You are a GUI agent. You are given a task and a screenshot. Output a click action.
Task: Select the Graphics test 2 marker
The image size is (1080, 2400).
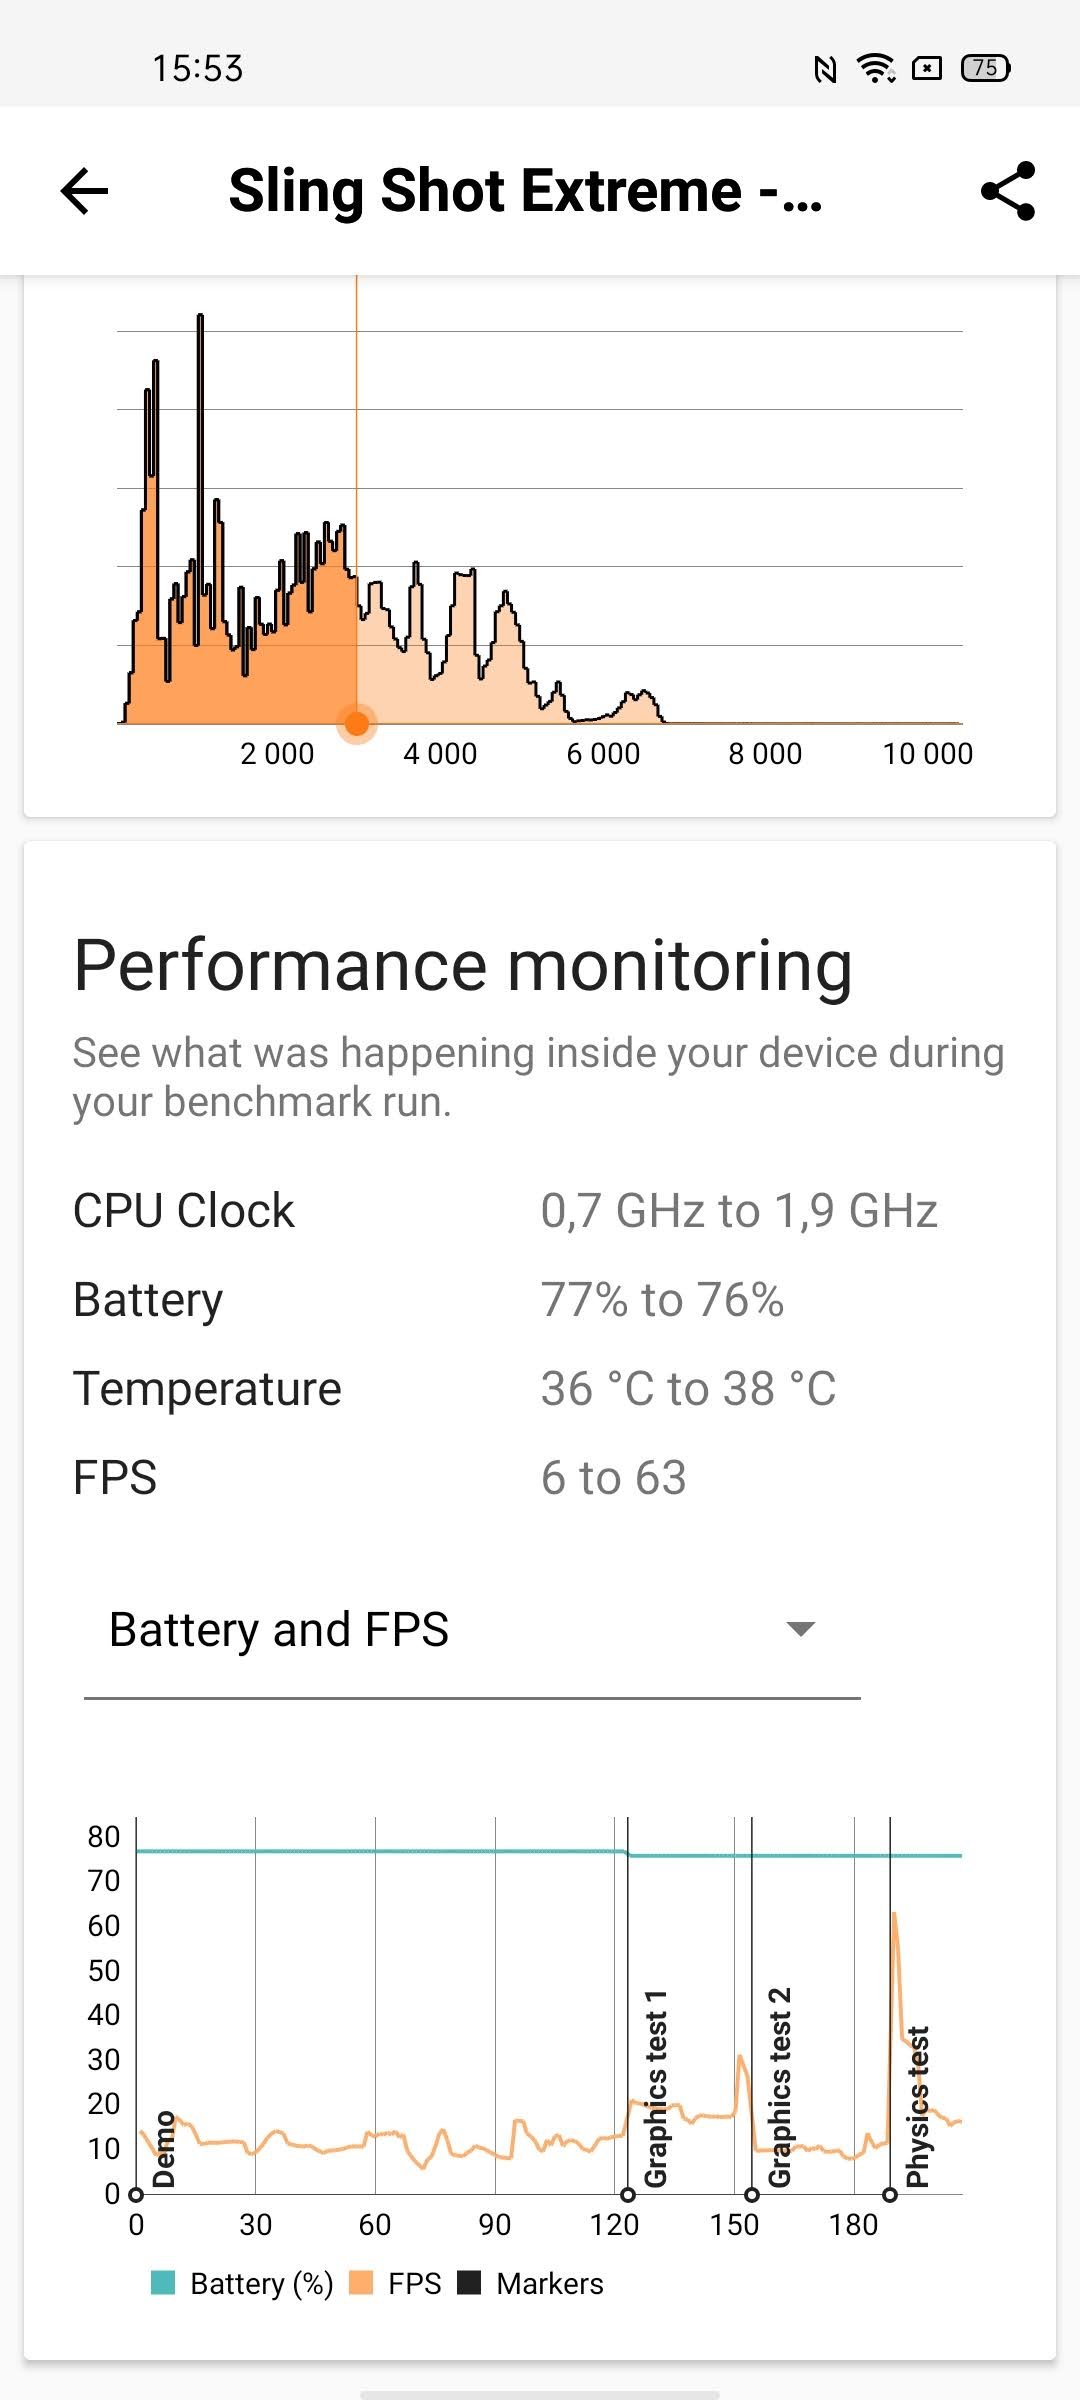(752, 2195)
